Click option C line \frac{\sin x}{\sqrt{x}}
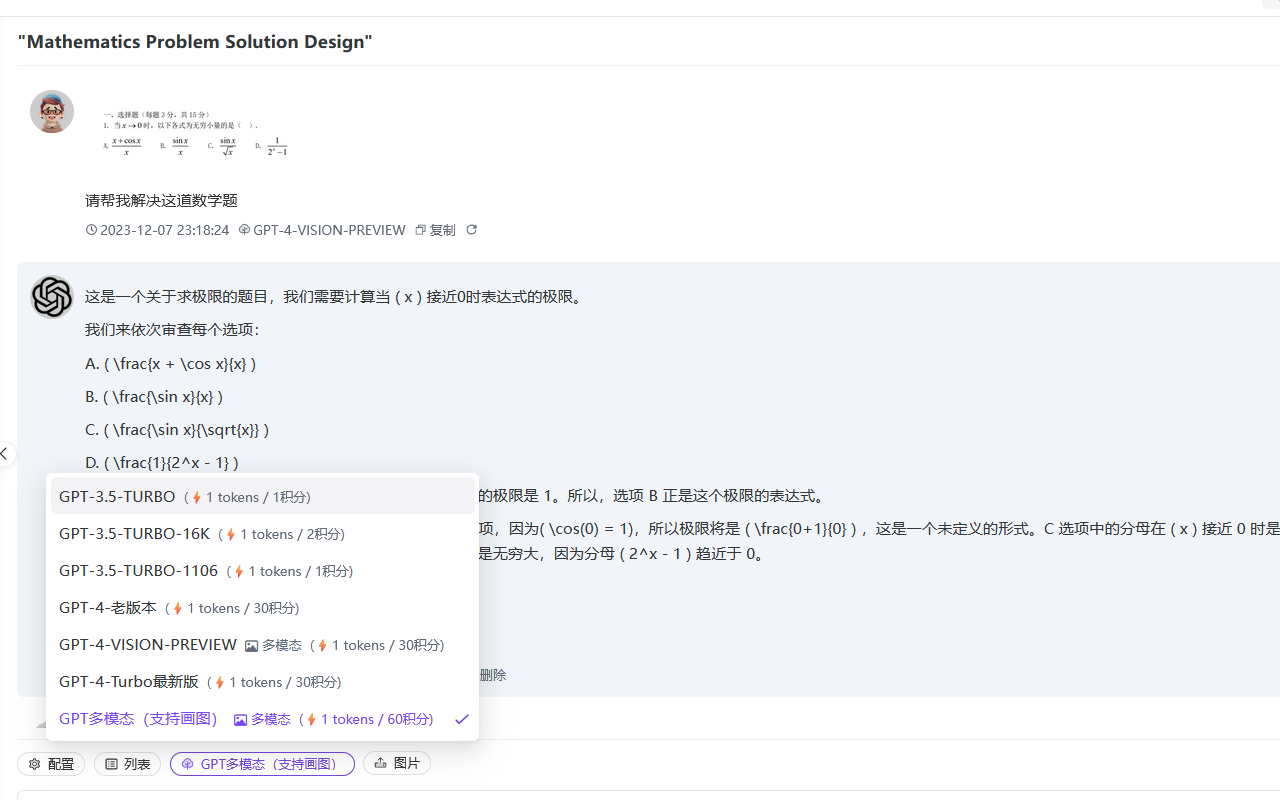The height and width of the screenshot is (800, 1280). click(x=177, y=429)
